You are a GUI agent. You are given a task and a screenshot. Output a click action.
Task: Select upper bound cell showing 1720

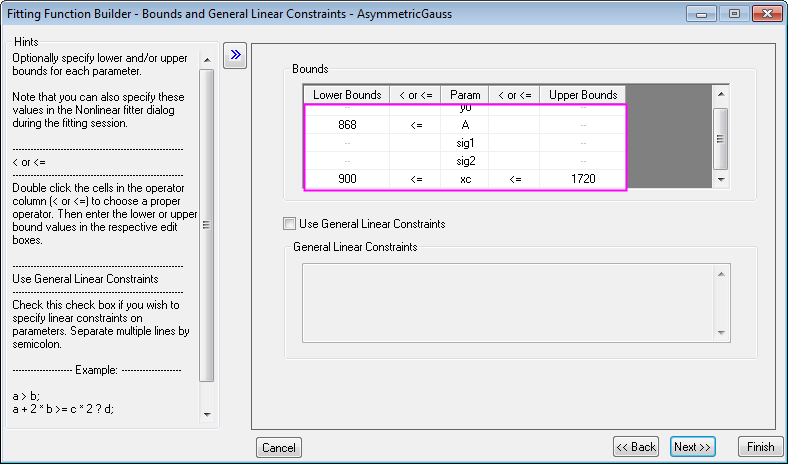tap(583, 177)
